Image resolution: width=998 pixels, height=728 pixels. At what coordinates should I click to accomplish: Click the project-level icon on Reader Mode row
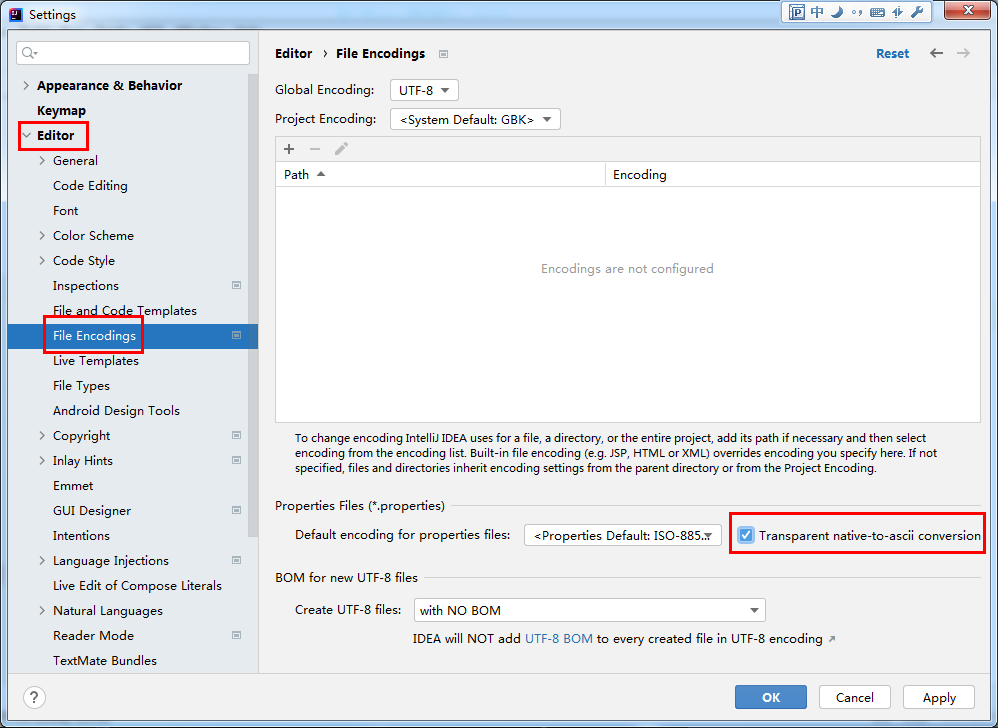237,635
